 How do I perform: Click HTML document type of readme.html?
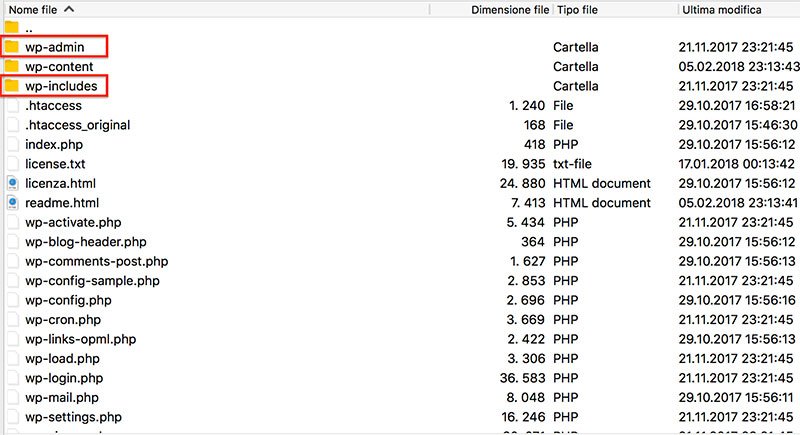coord(602,202)
